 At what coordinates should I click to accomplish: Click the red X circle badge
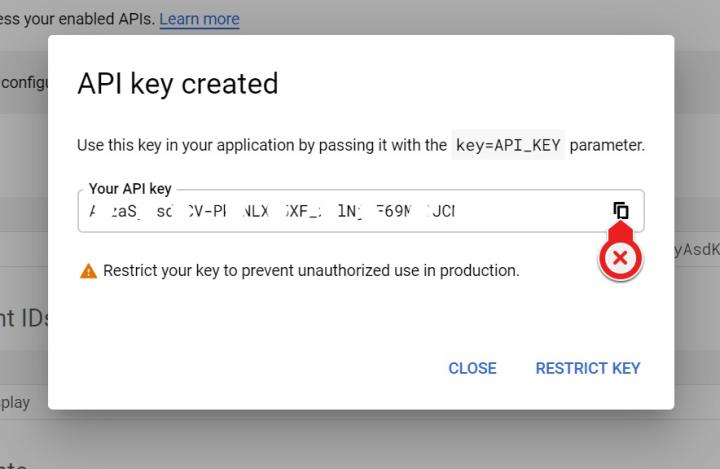coord(620,258)
